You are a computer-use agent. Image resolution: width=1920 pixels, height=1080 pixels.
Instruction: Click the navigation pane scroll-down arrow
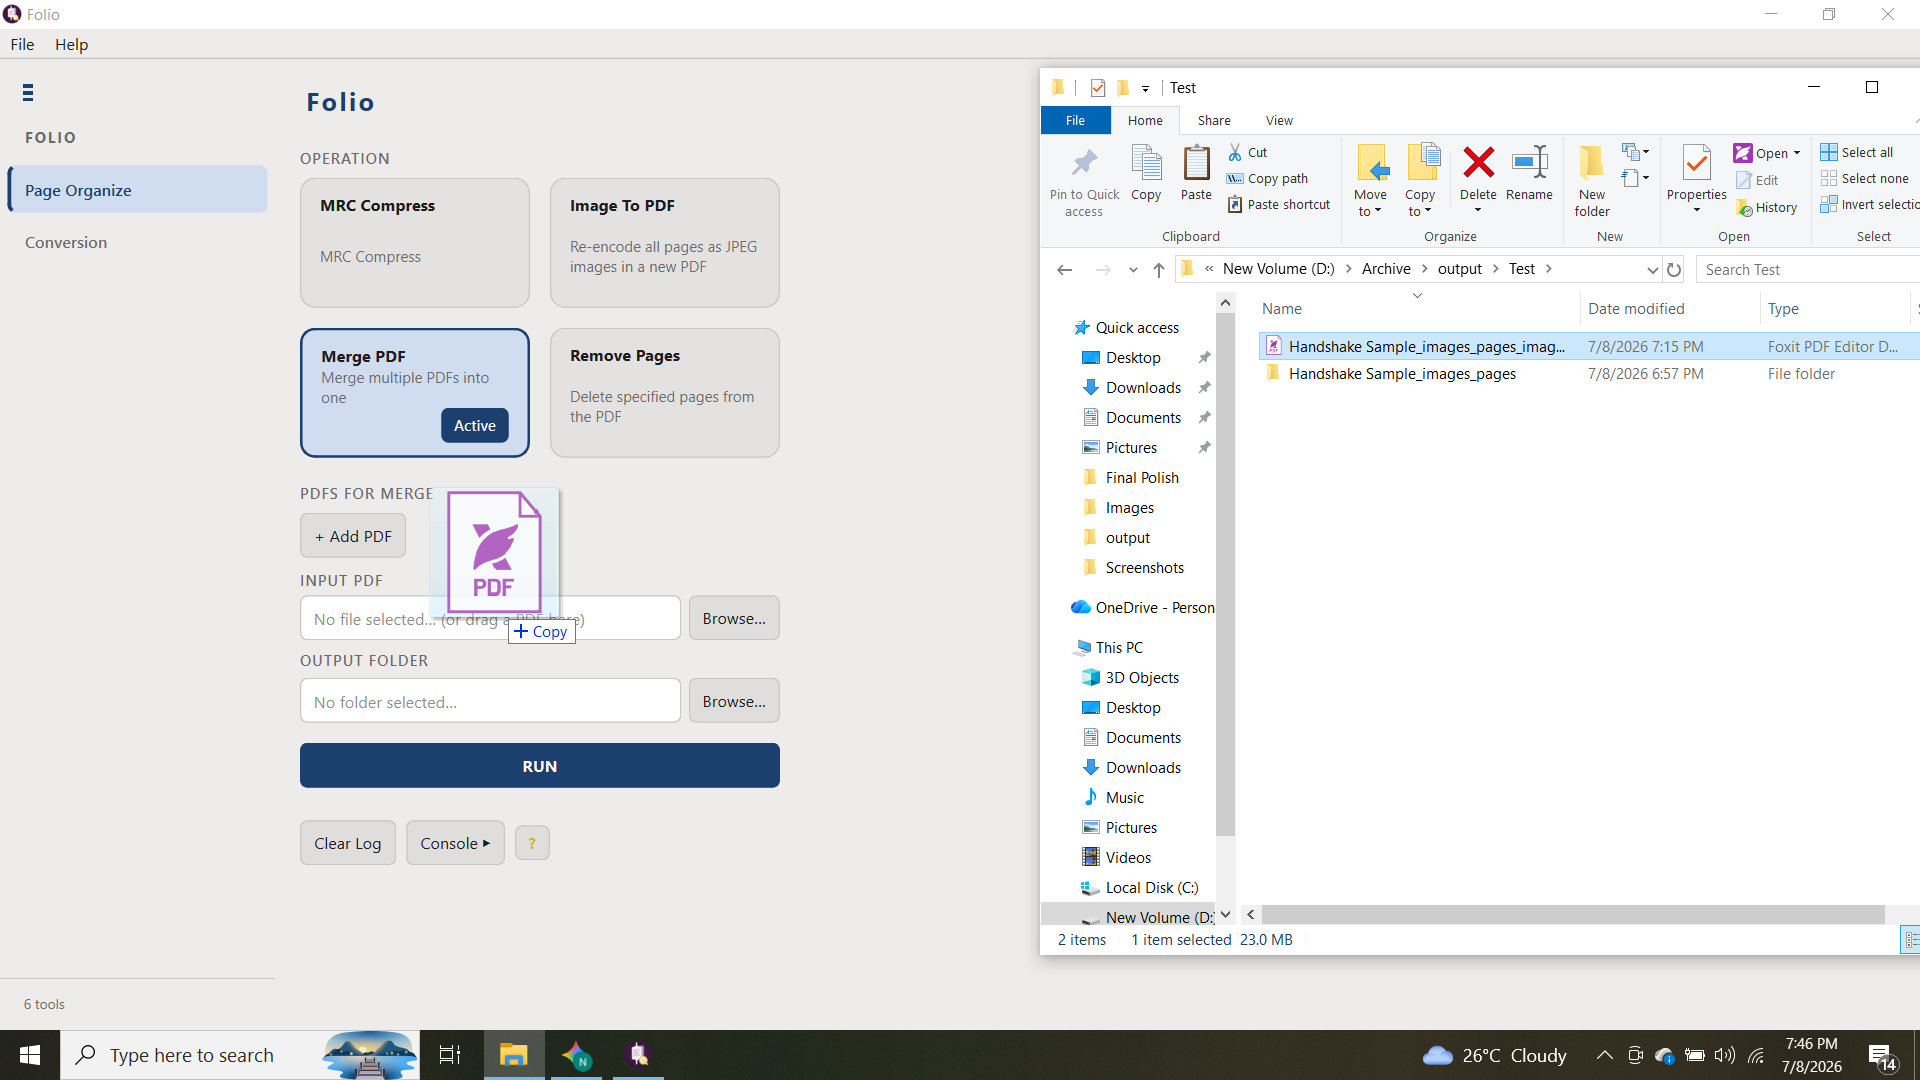click(1225, 915)
